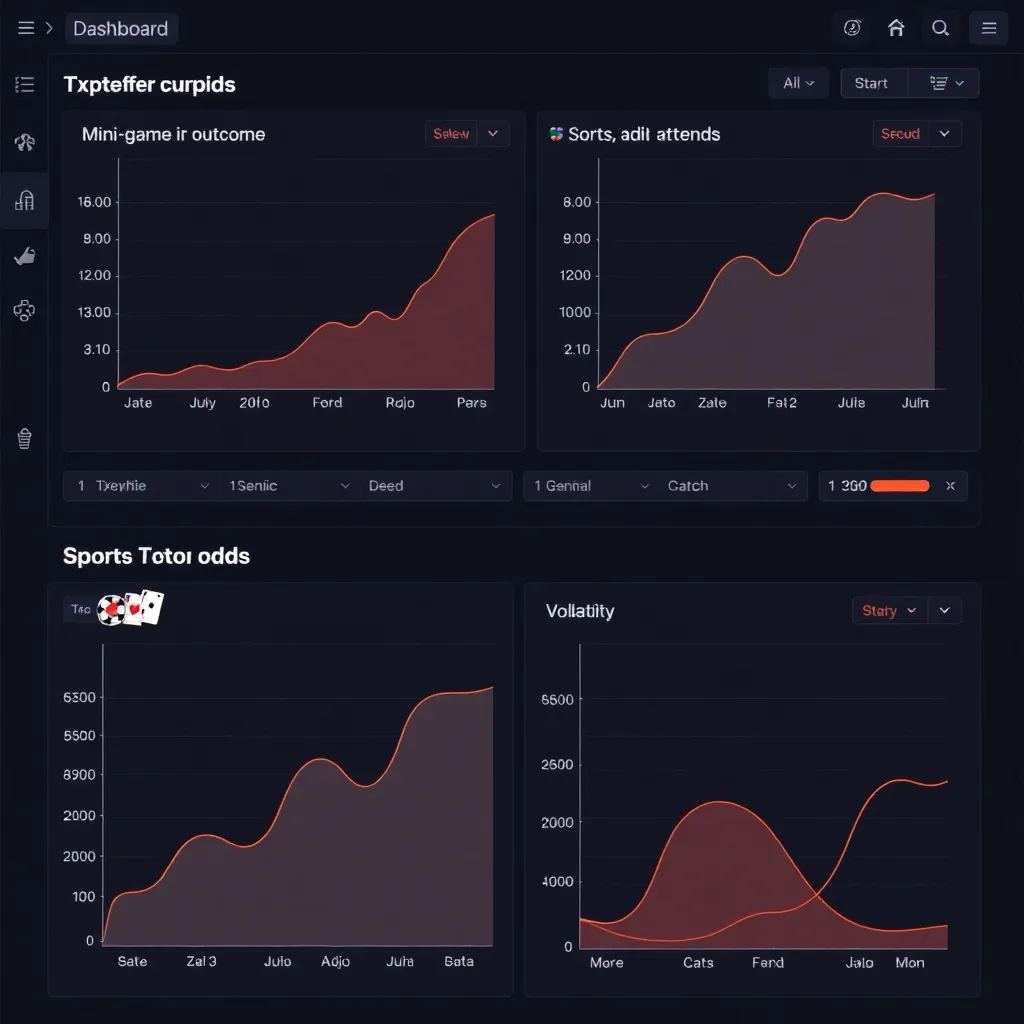
Task: Open the trash bin icon in sidebar
Action: click(x=25, y=438)
